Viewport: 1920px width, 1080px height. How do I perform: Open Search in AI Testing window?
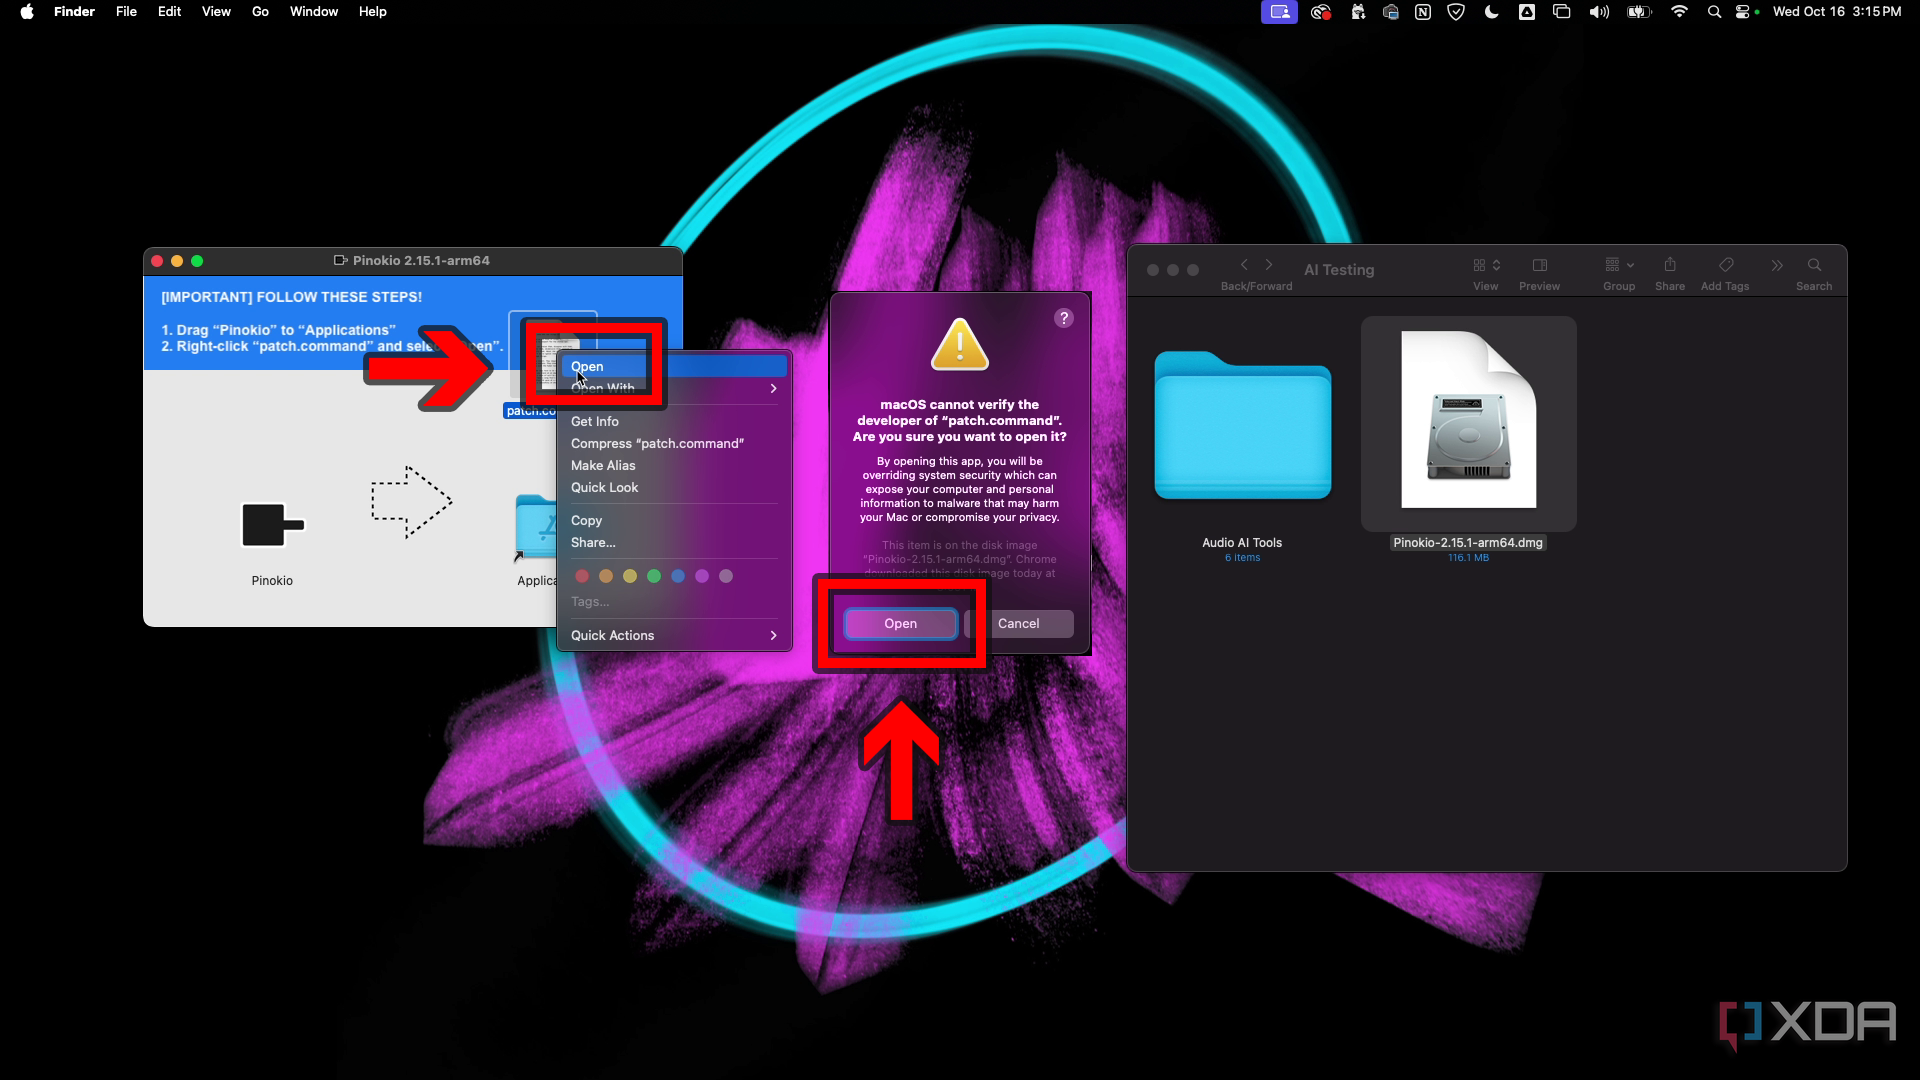pyautogui.click(x=1814, y=265)
